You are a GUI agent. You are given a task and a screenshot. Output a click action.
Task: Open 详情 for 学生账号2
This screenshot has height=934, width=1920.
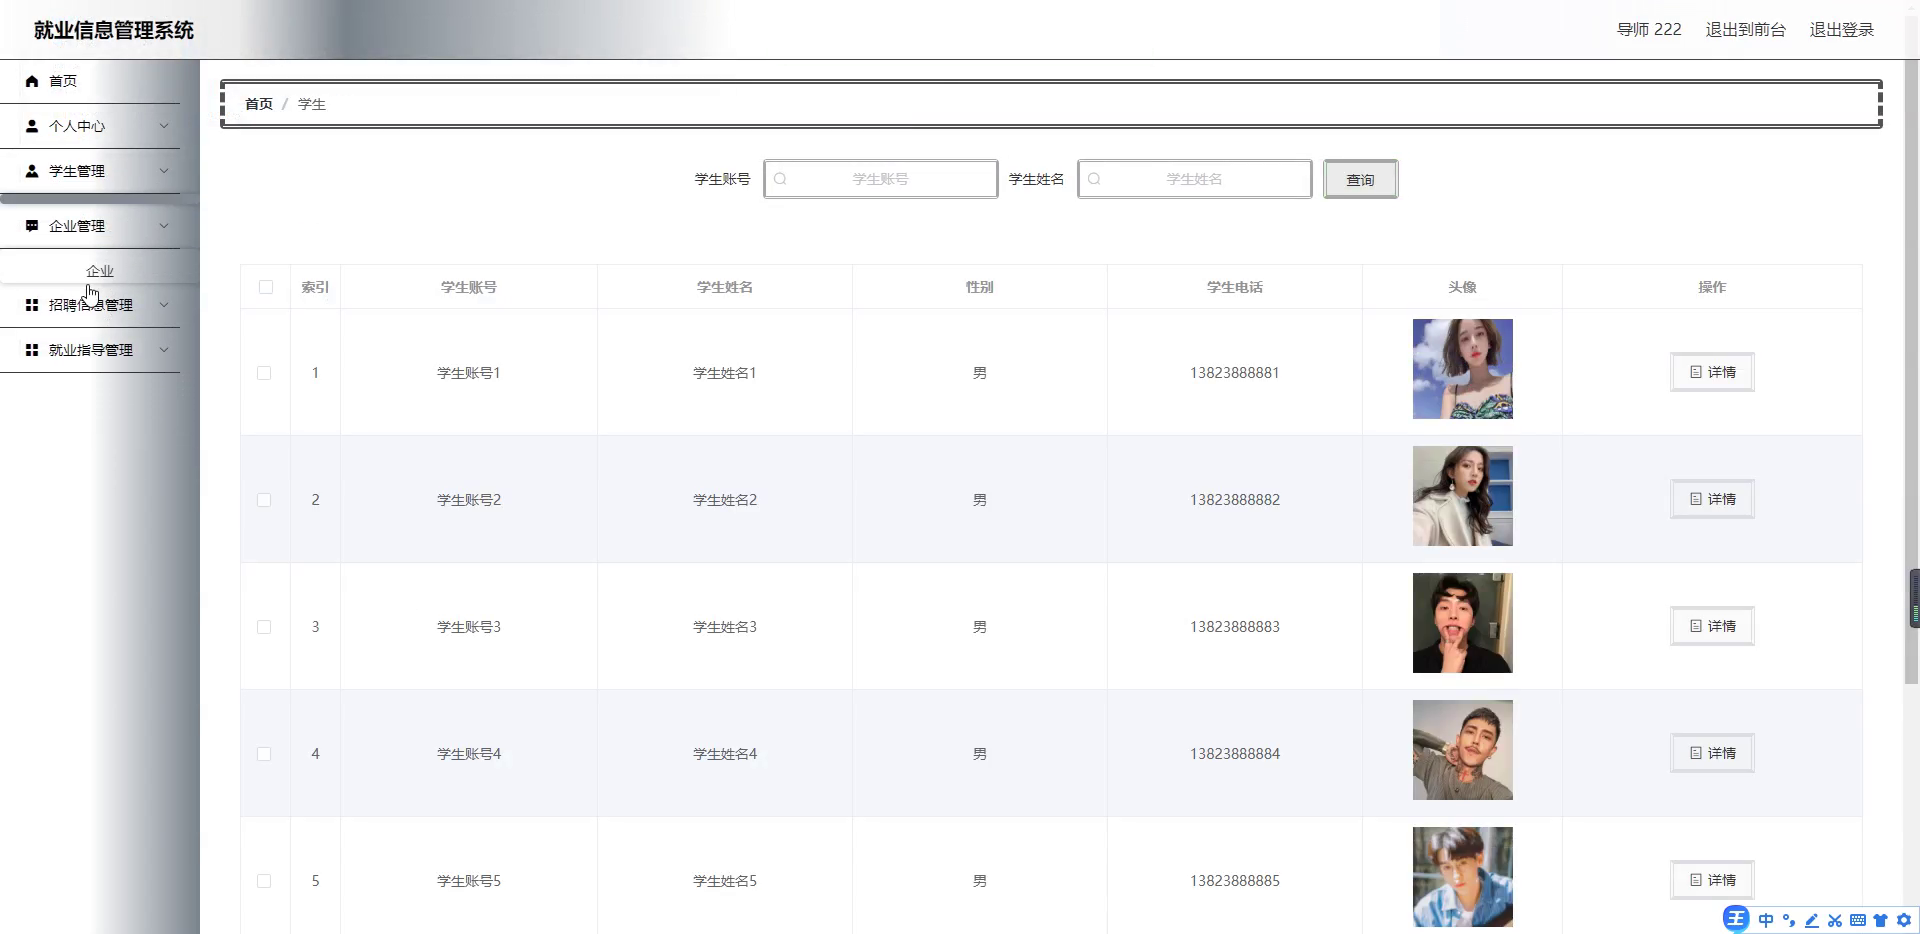1712,499
